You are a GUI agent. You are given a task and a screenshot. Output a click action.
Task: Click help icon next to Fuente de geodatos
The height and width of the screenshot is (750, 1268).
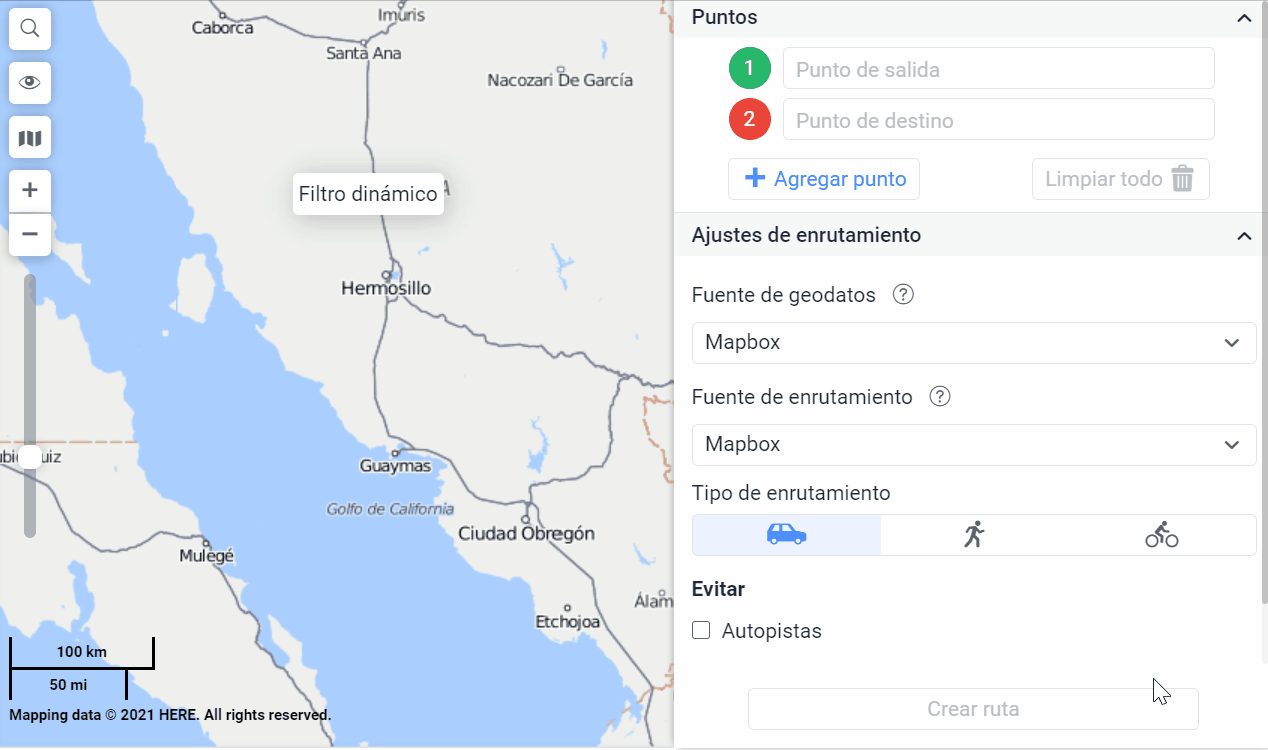point(903,295)
